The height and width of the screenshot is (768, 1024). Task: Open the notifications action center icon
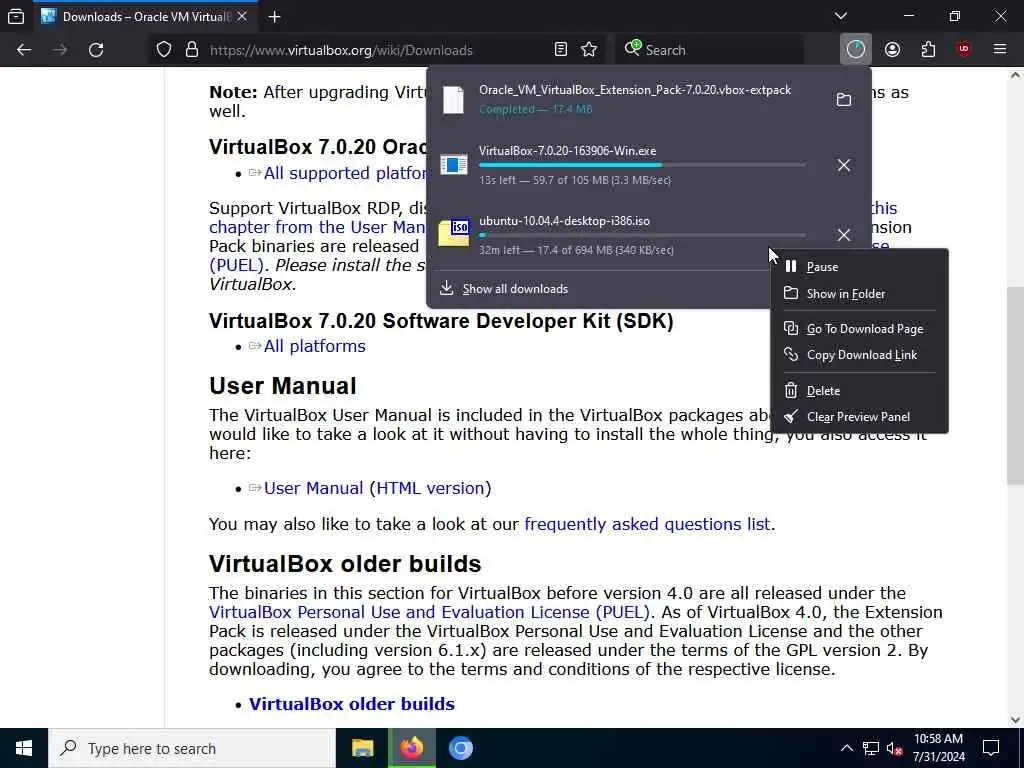(x=991, y=748)
